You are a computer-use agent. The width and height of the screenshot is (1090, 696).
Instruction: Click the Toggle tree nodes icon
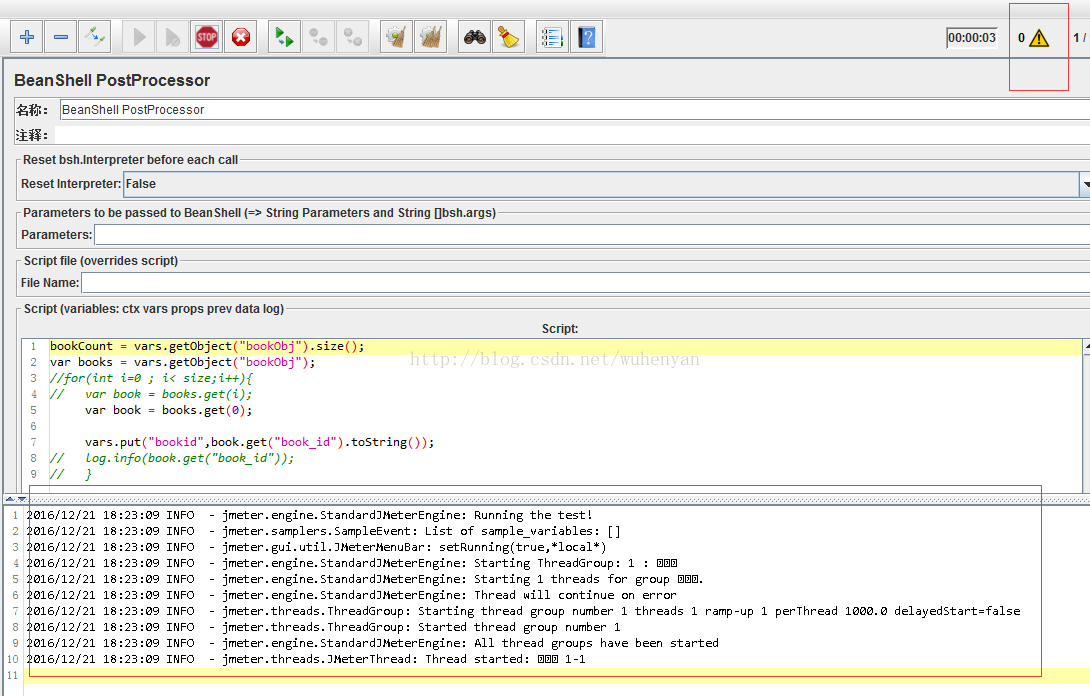(95, 37)
